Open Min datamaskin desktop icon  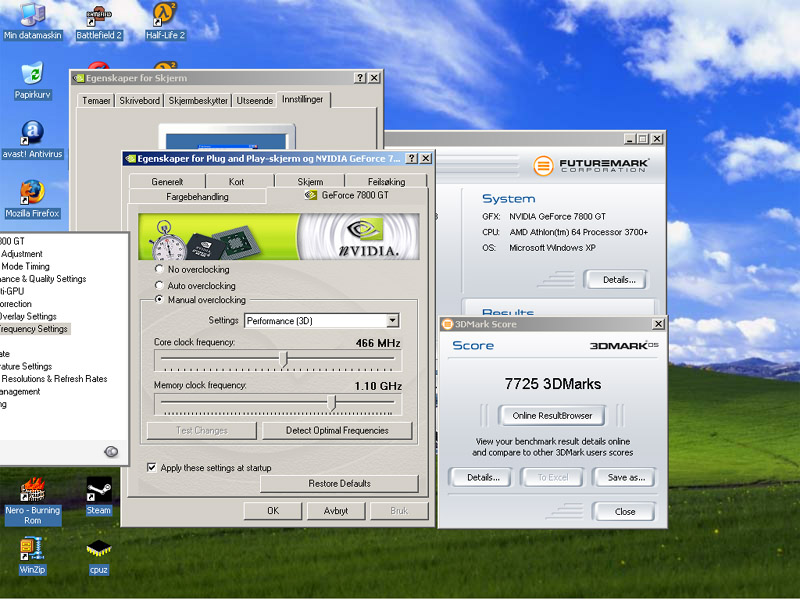[x=32, y=21]
